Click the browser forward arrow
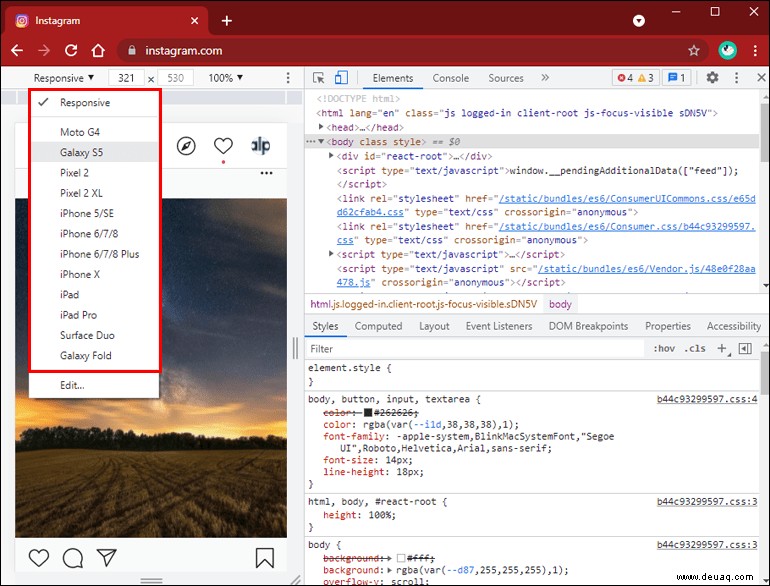 (44, 51)
